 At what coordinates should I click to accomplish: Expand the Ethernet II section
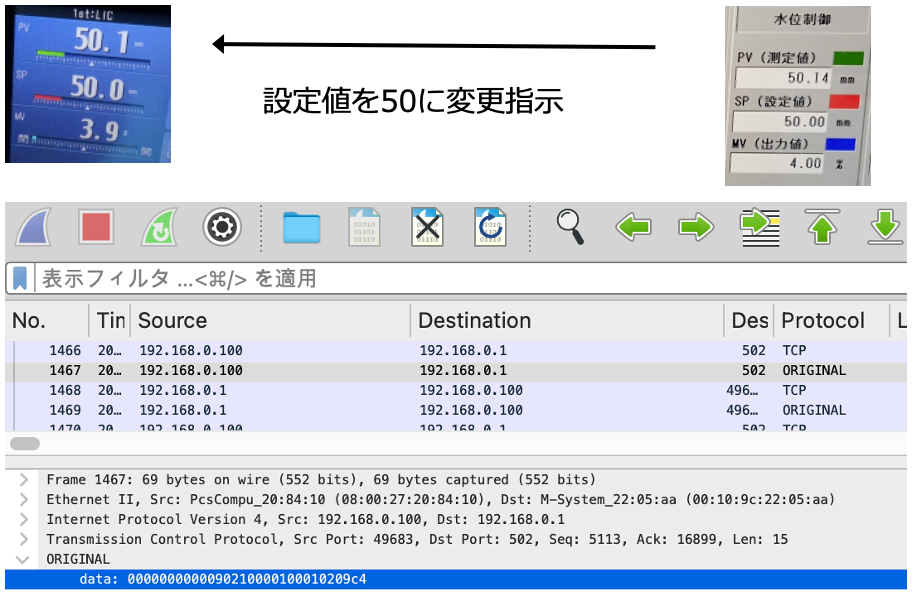[24, 500]
